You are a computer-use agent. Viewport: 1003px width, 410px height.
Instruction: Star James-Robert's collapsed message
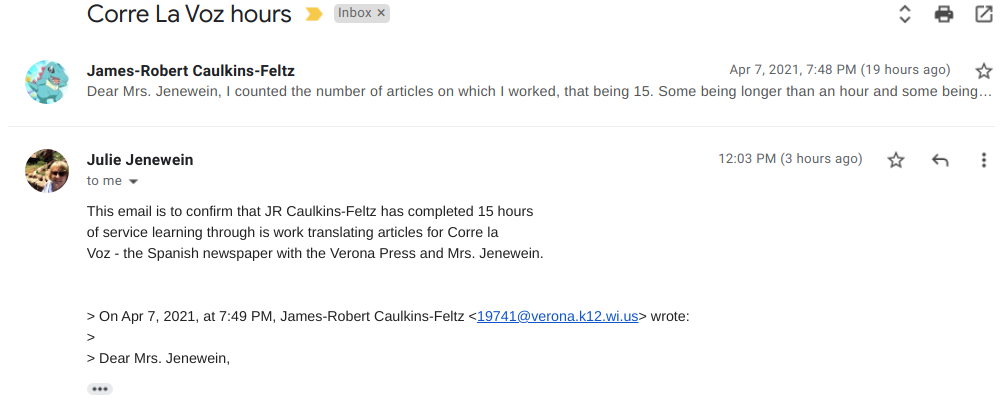click(983, 71)
